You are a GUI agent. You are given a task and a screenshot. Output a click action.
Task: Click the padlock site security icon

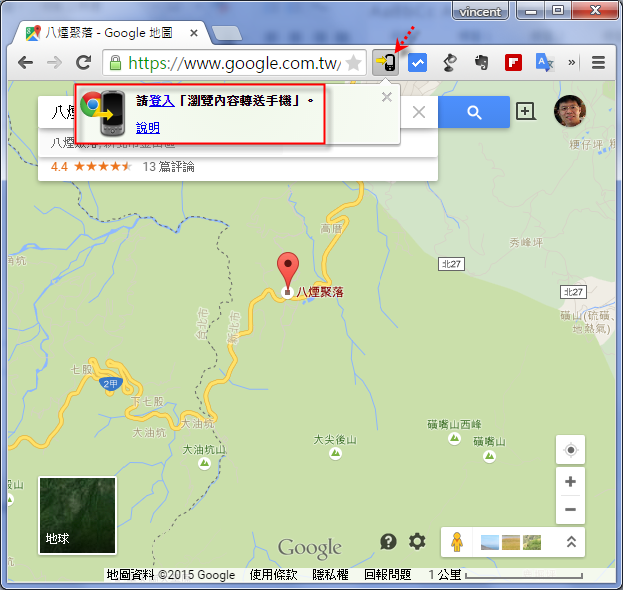(x=115, y=63)
